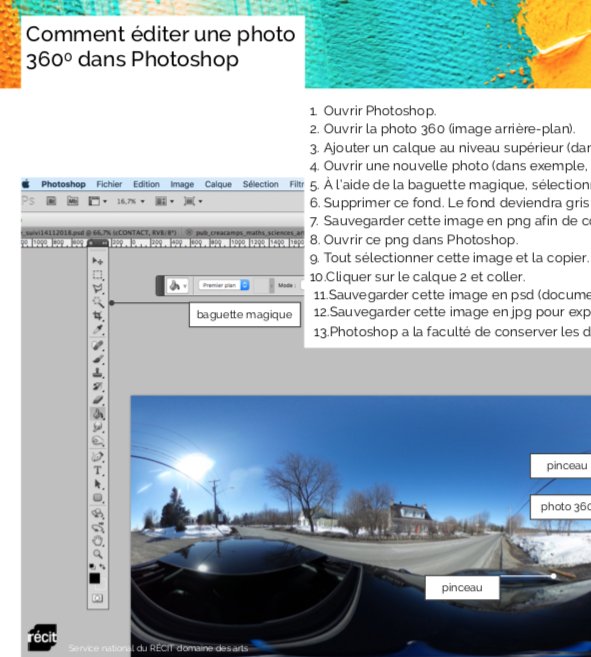Select the Crop tool
This screenshot has height=657, width=591.
(x=98, y=316)
